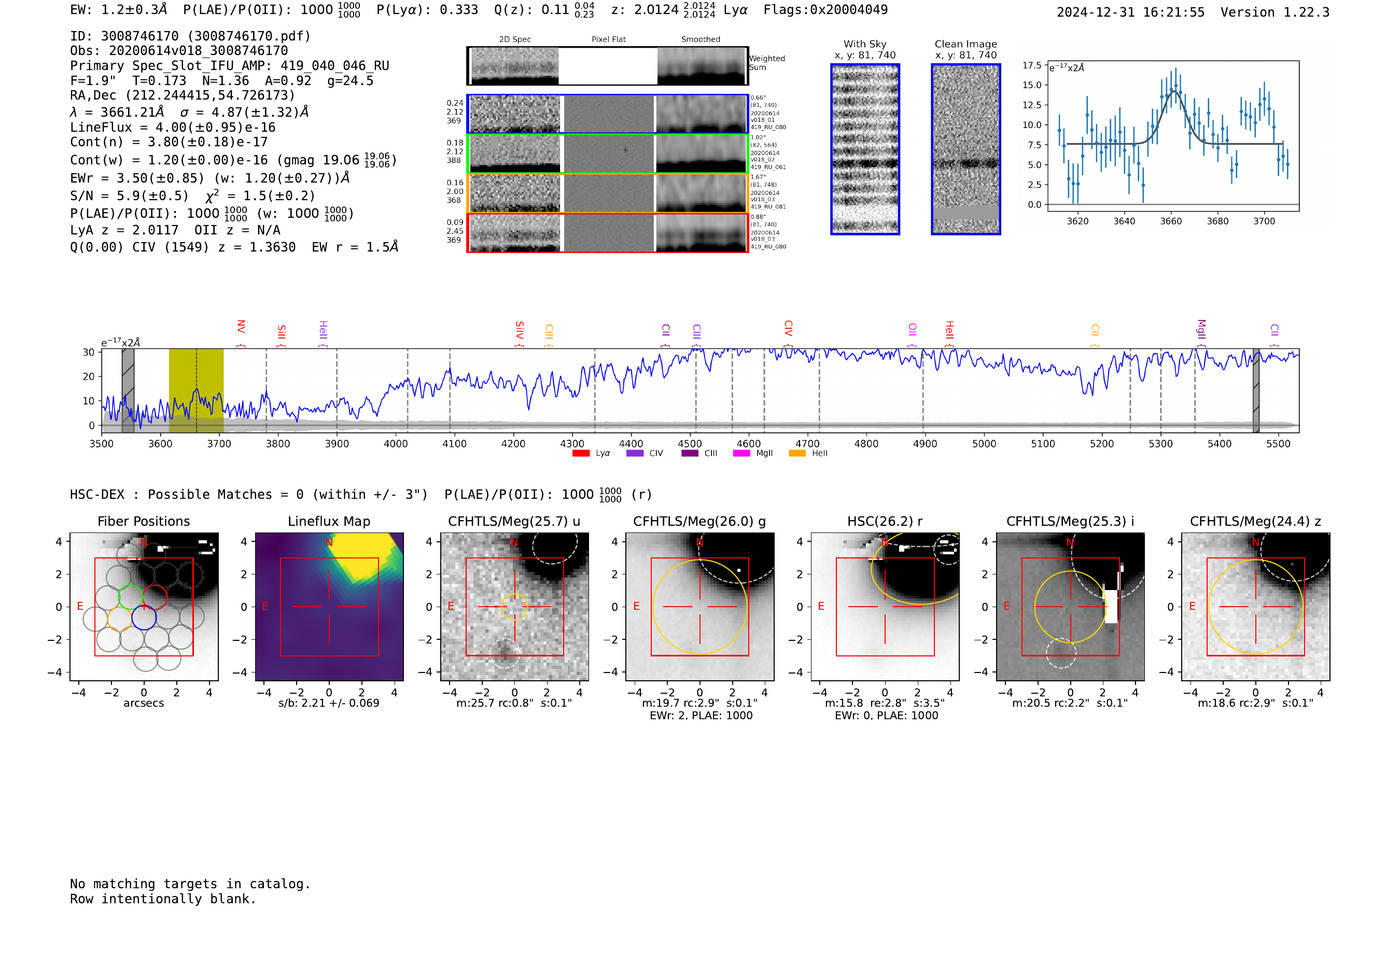Click the red-bordered 2D spectrum row

coord(608,232)
